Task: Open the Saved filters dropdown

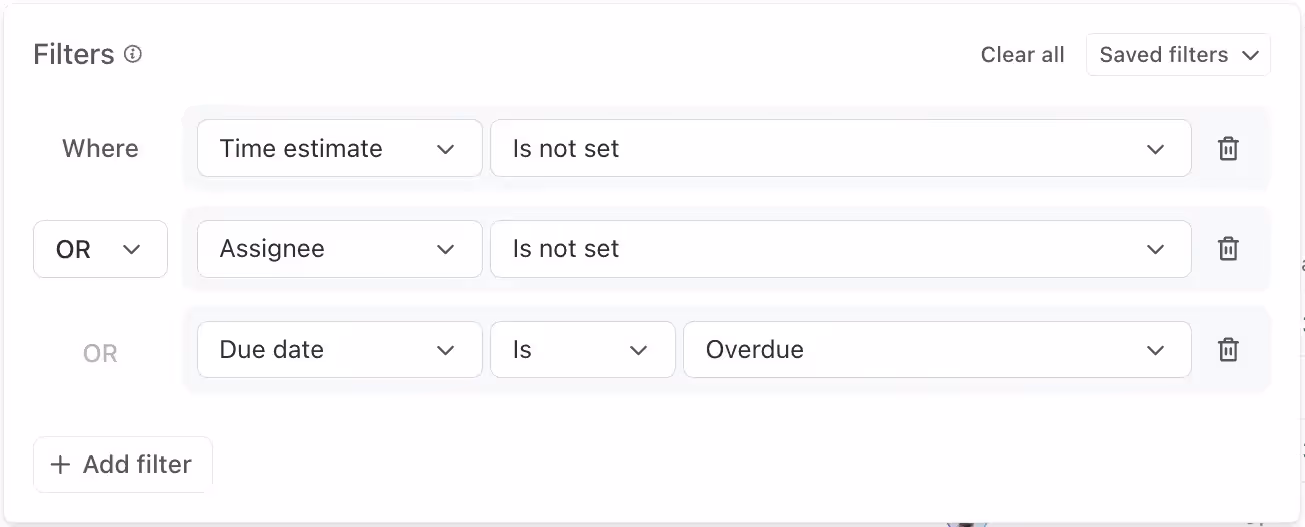Action: coord(1177,55)
